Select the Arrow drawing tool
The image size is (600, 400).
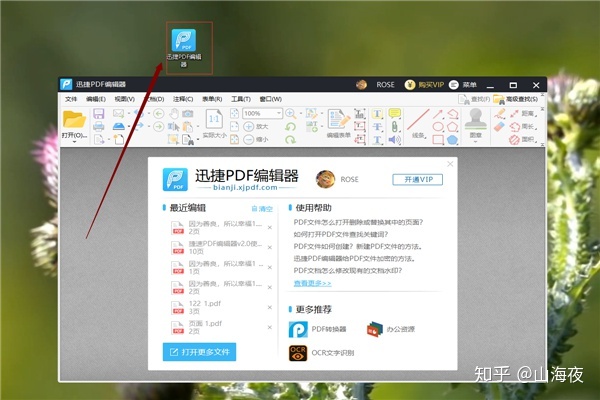[438, 114]
